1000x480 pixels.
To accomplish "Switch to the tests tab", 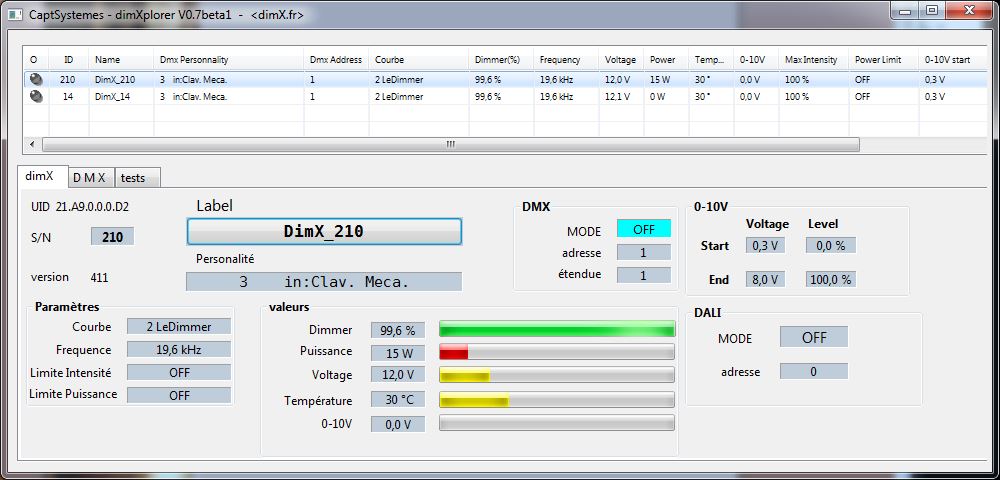I will pyautogui.click(x=133, y=177).
